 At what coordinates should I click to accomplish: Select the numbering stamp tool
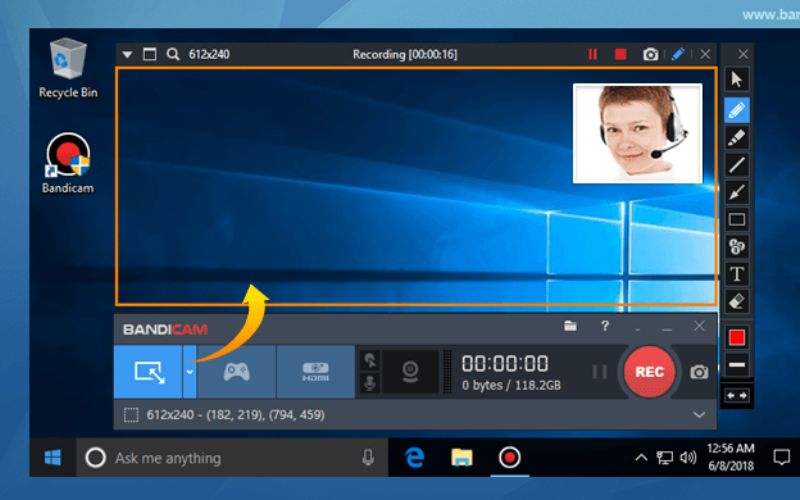click(737, 247)
